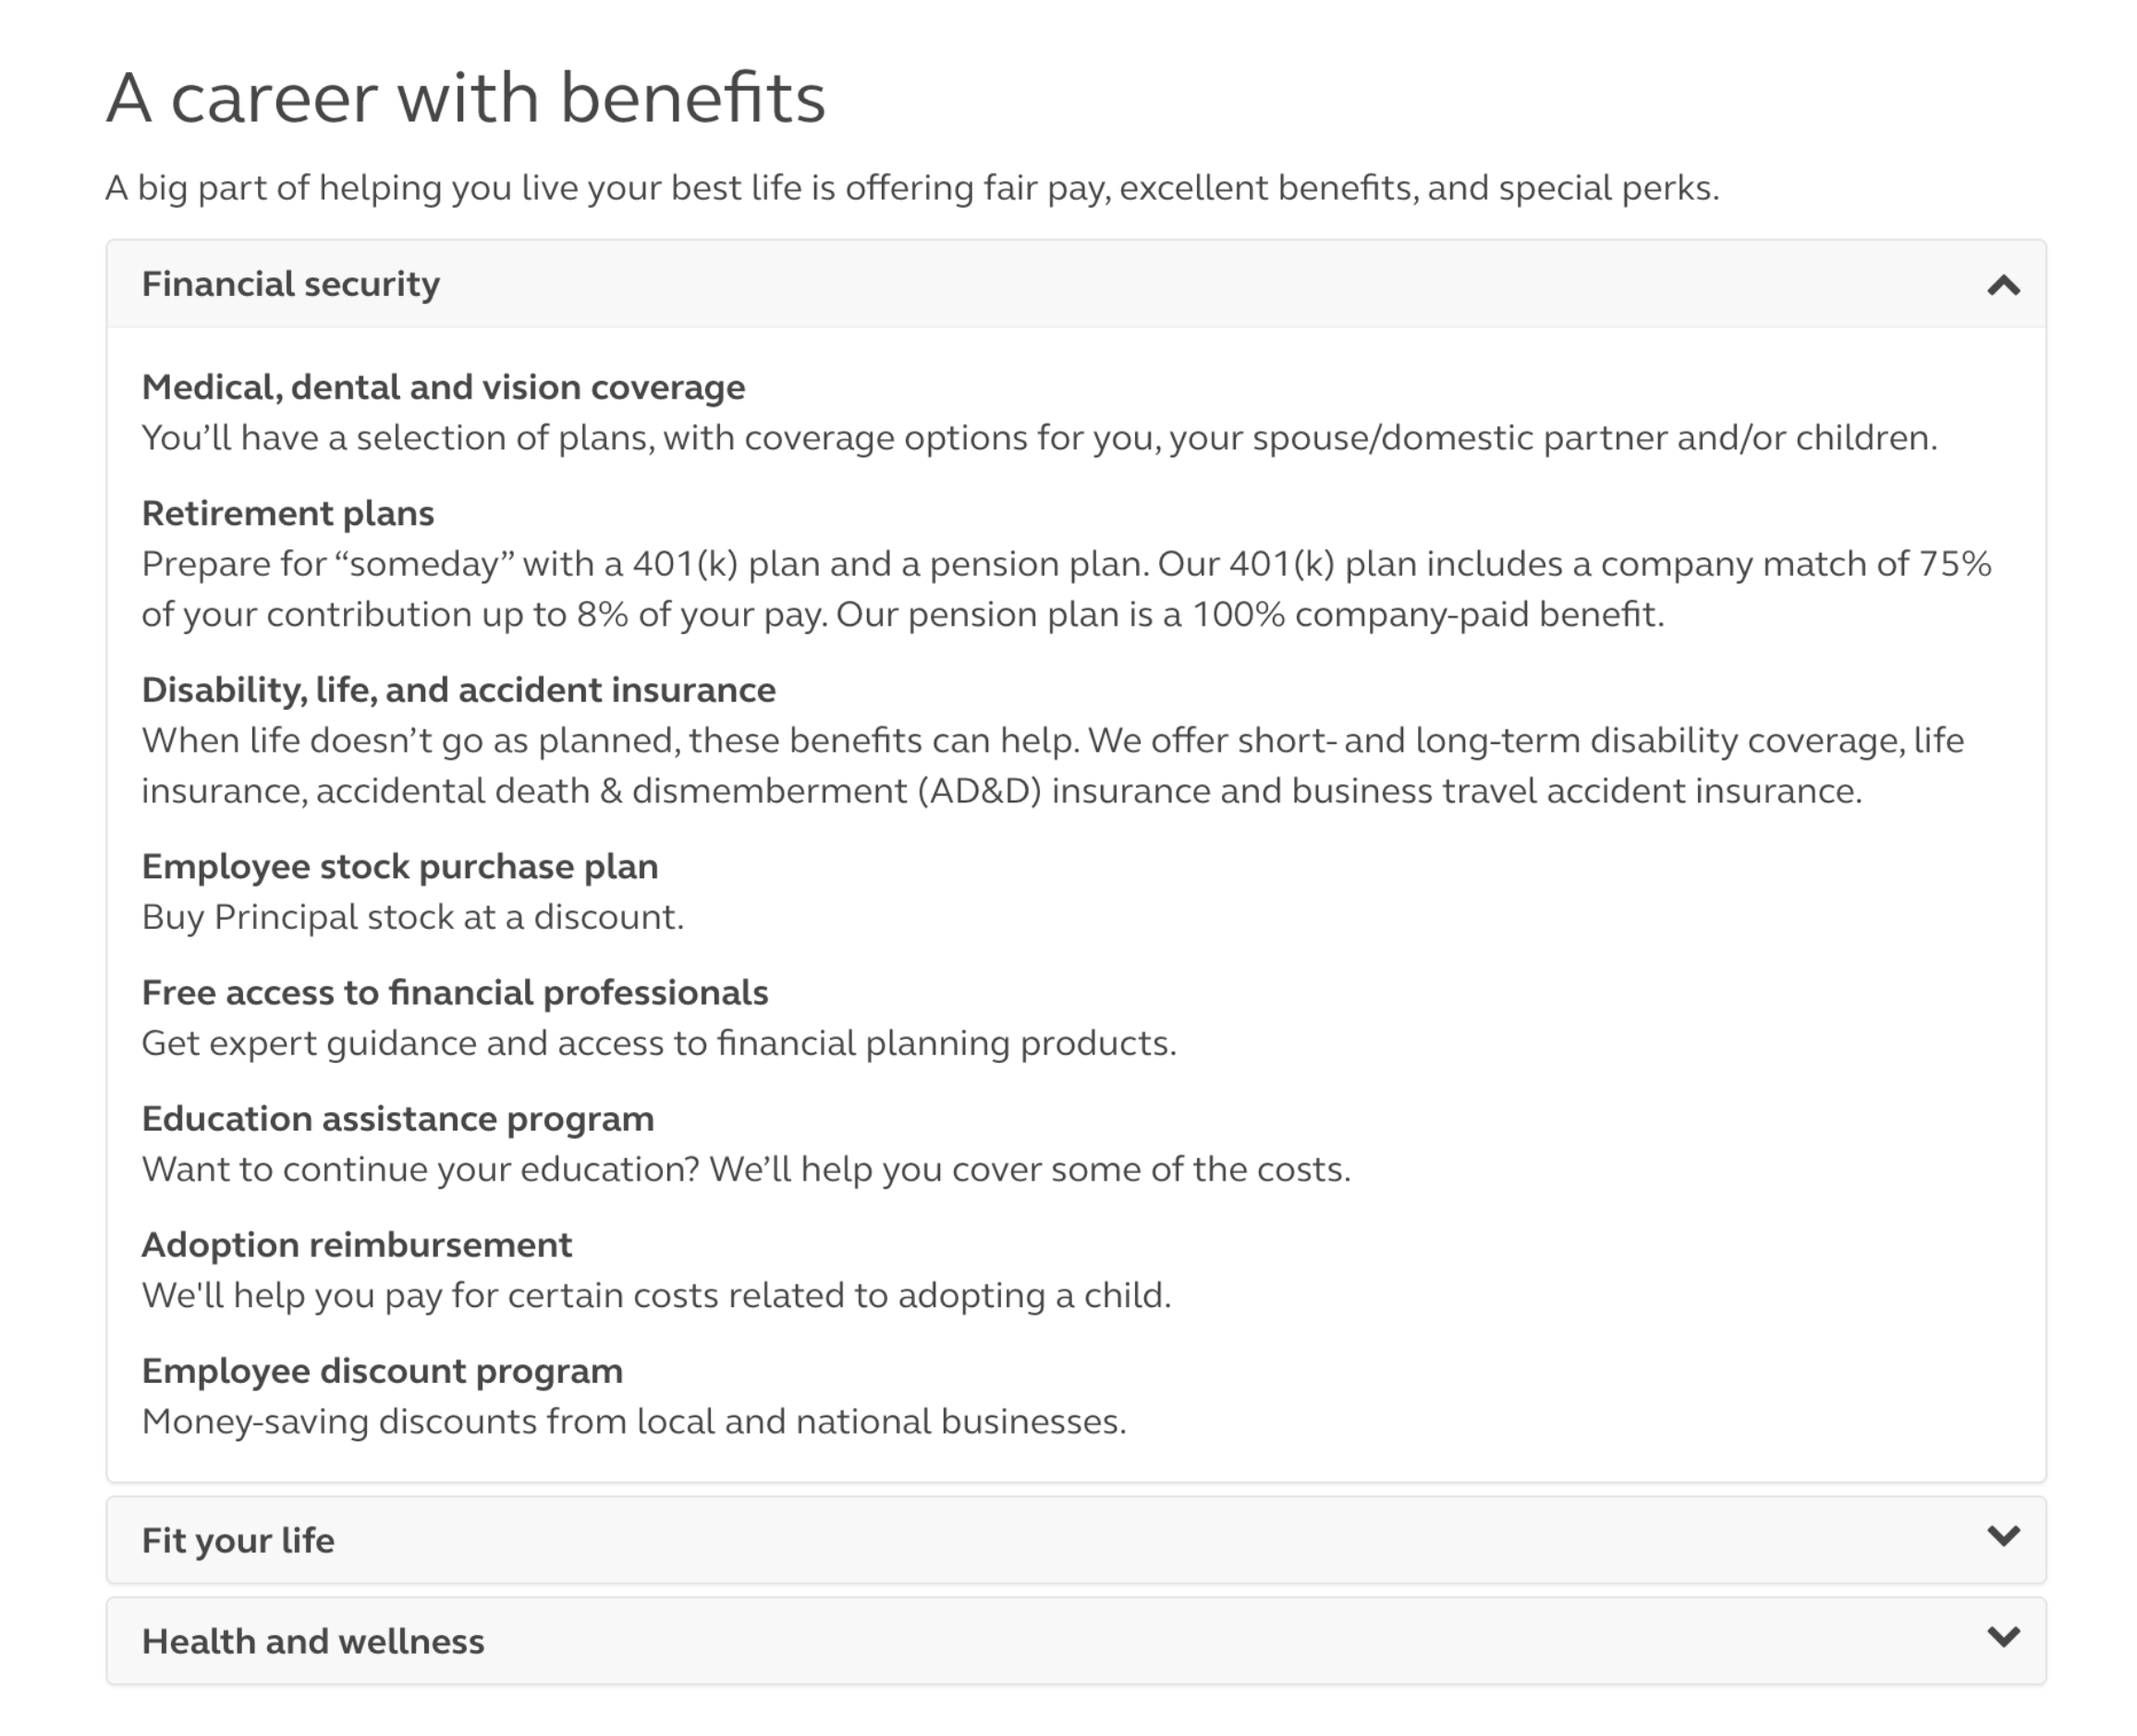Click the Employee discount program heading
The width and height of the screenshot is (2137, 1736).
point(383,1370)
